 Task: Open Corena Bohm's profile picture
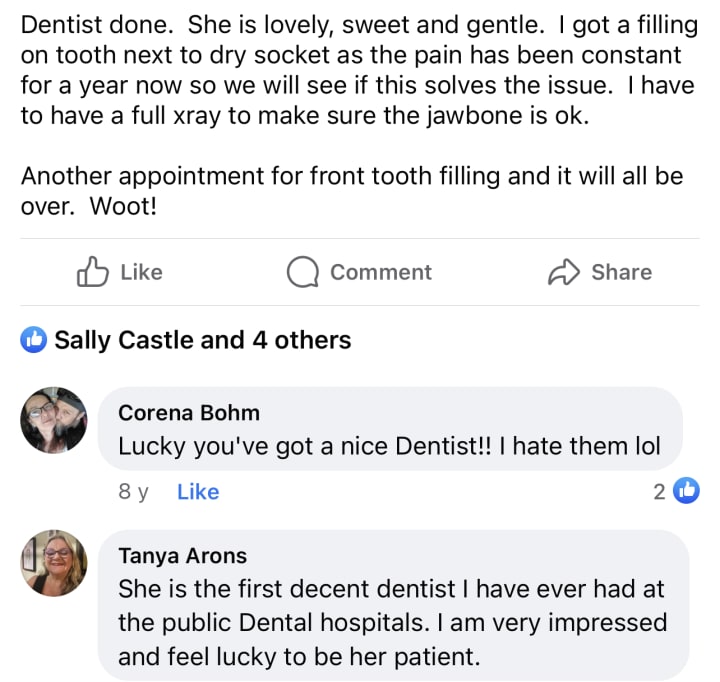54,420
